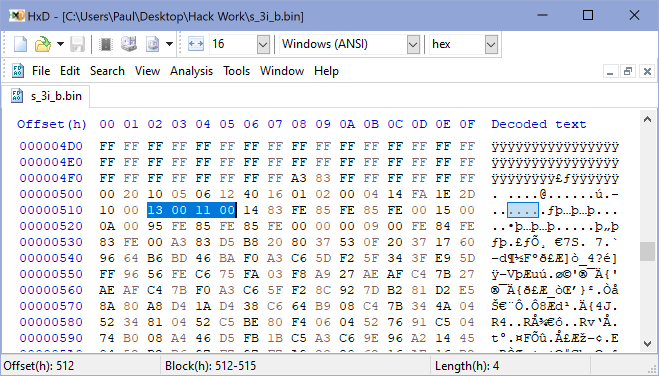Select the s_3i_b.bin document tab

[45, 96]
